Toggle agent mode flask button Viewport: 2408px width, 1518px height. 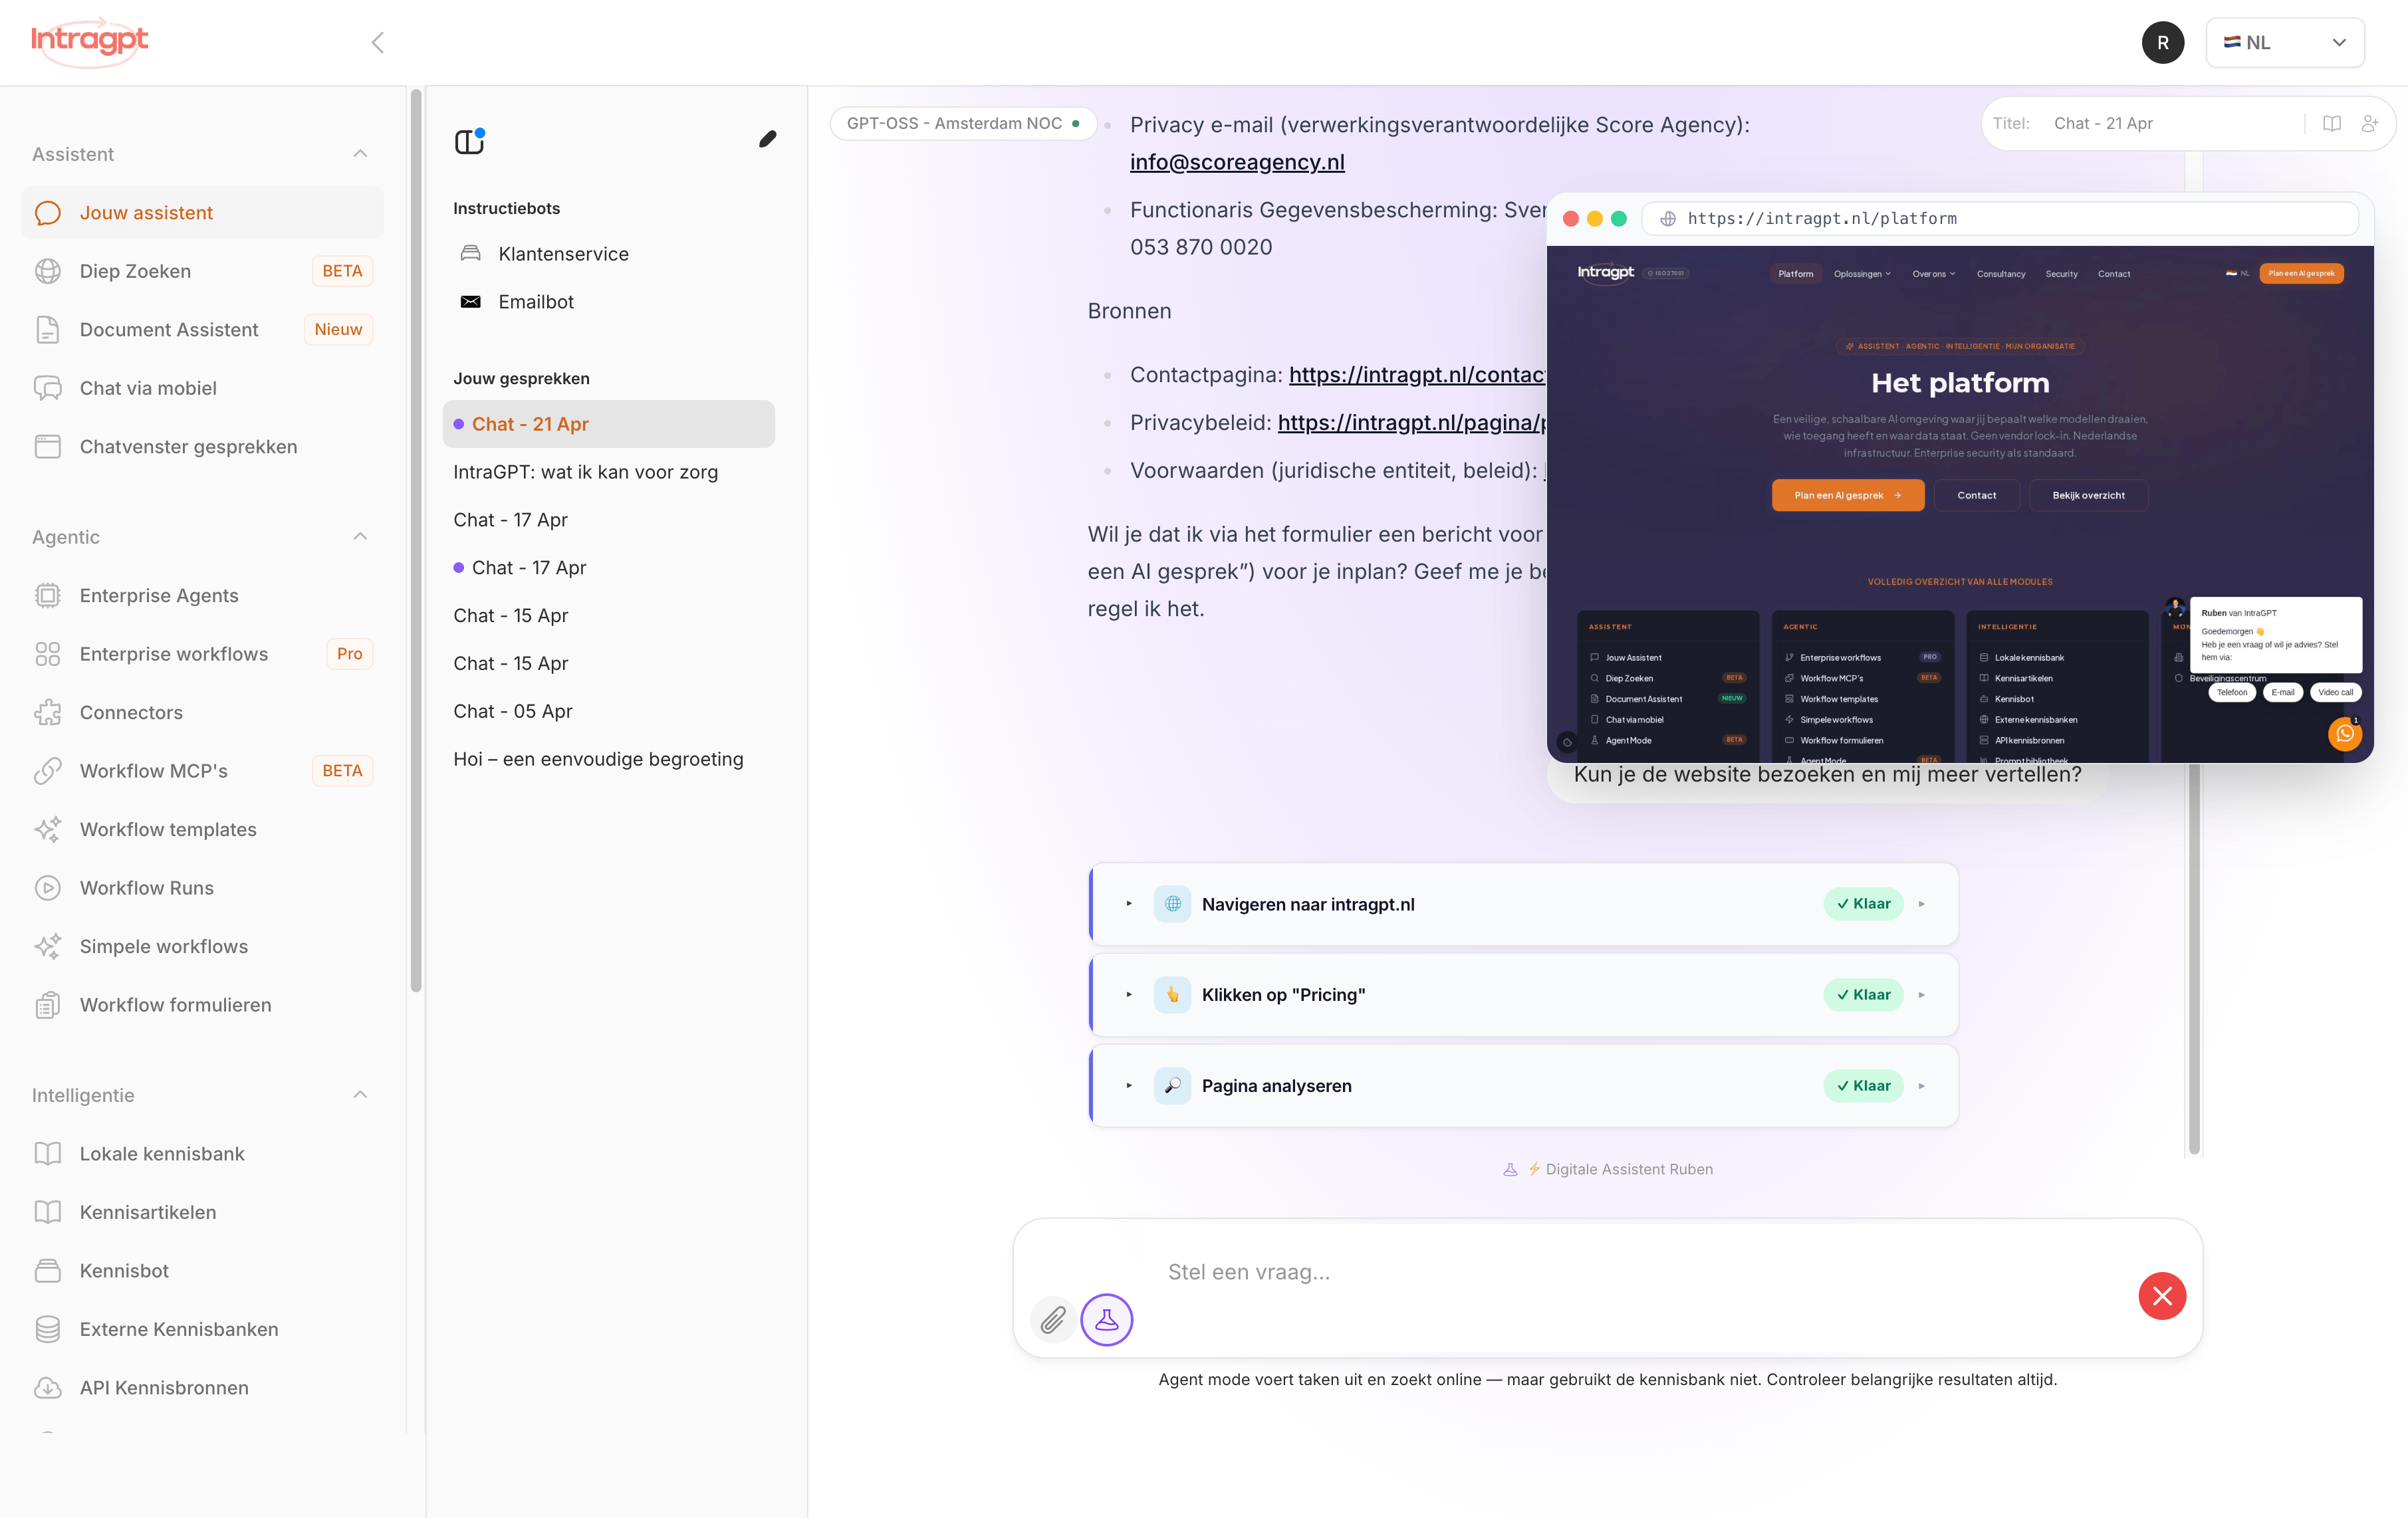[1107, 1320]
